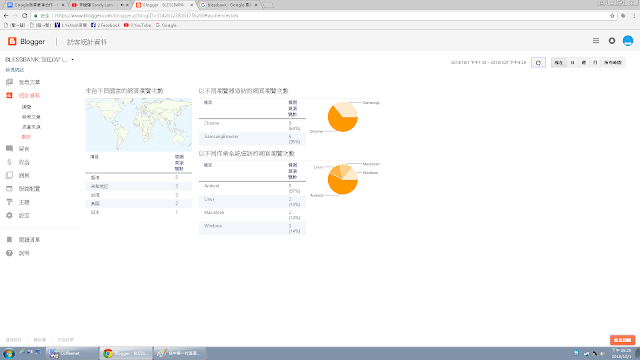Viewport: 640px width, 360px height.
Task: Click the taskbar clock
Action: 622,353
